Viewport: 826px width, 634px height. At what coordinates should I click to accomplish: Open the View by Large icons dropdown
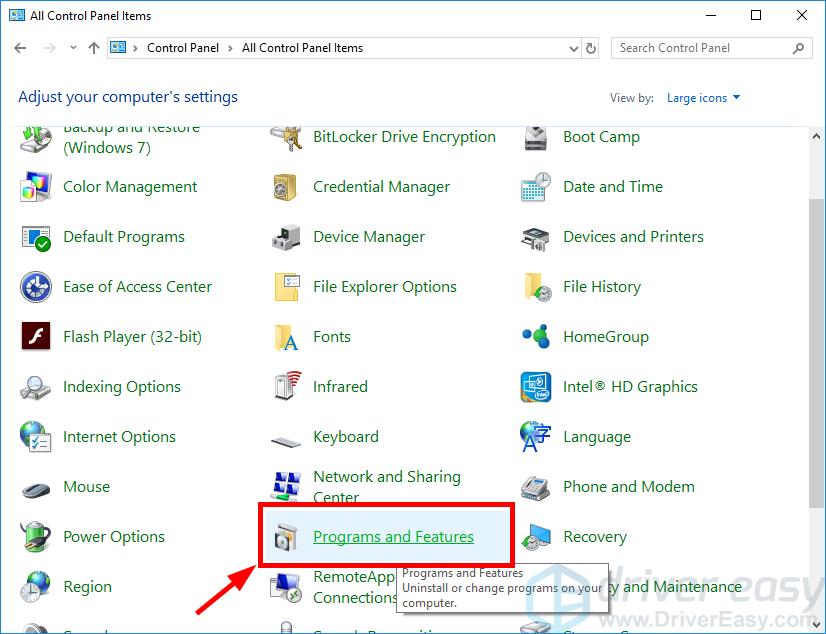(x=703, y=98)
